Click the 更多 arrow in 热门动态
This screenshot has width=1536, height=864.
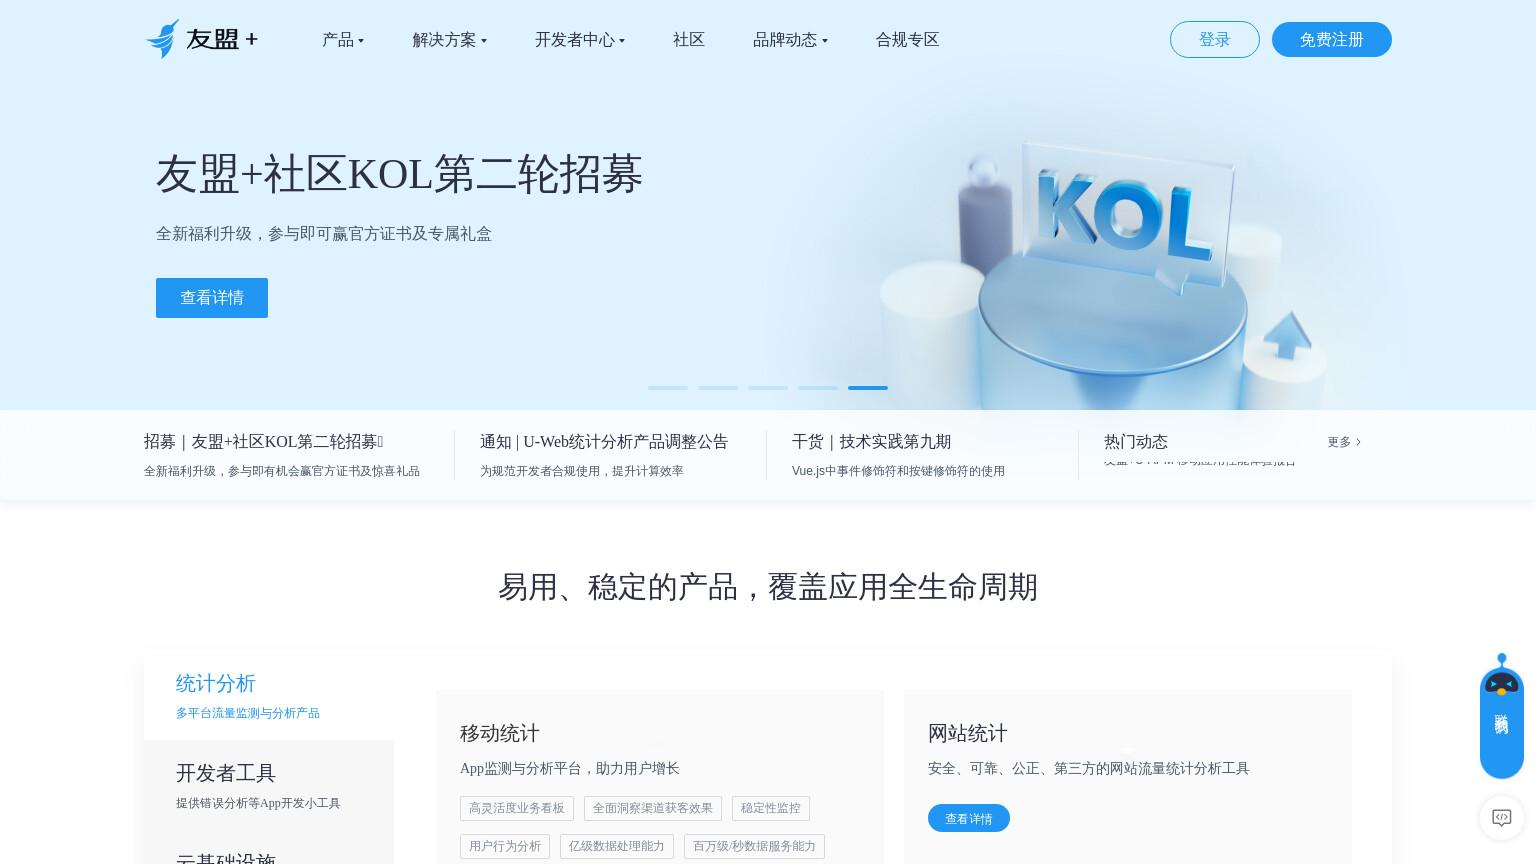pyautogui.click(x=1344, y=442)
